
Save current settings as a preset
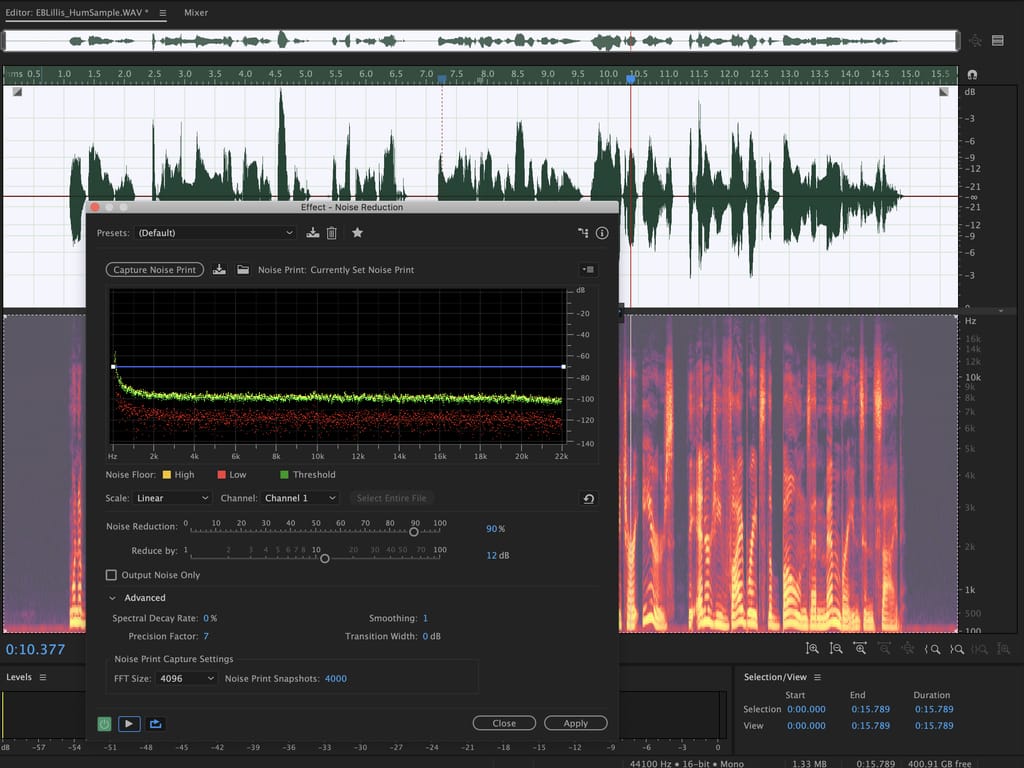click(x=313, y=233)
